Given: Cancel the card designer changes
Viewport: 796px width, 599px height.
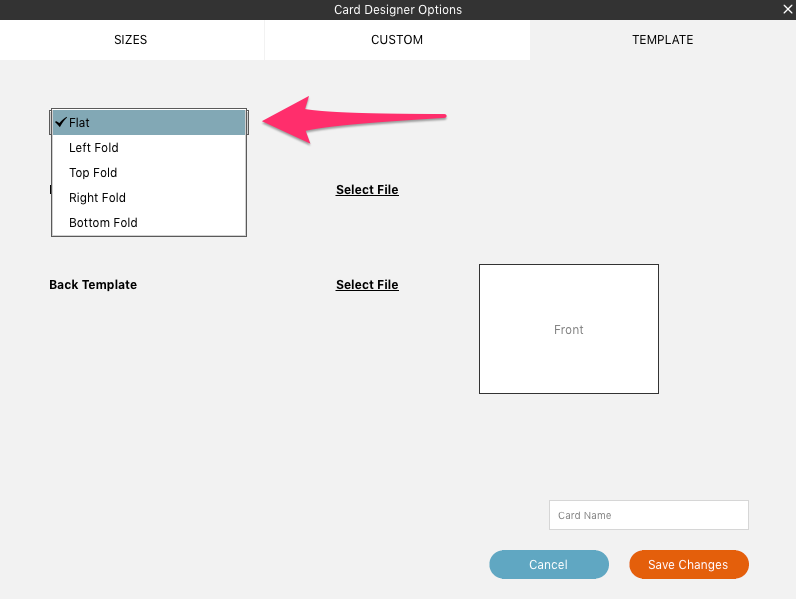Looking at the screenshot, I should click(549, 564).
